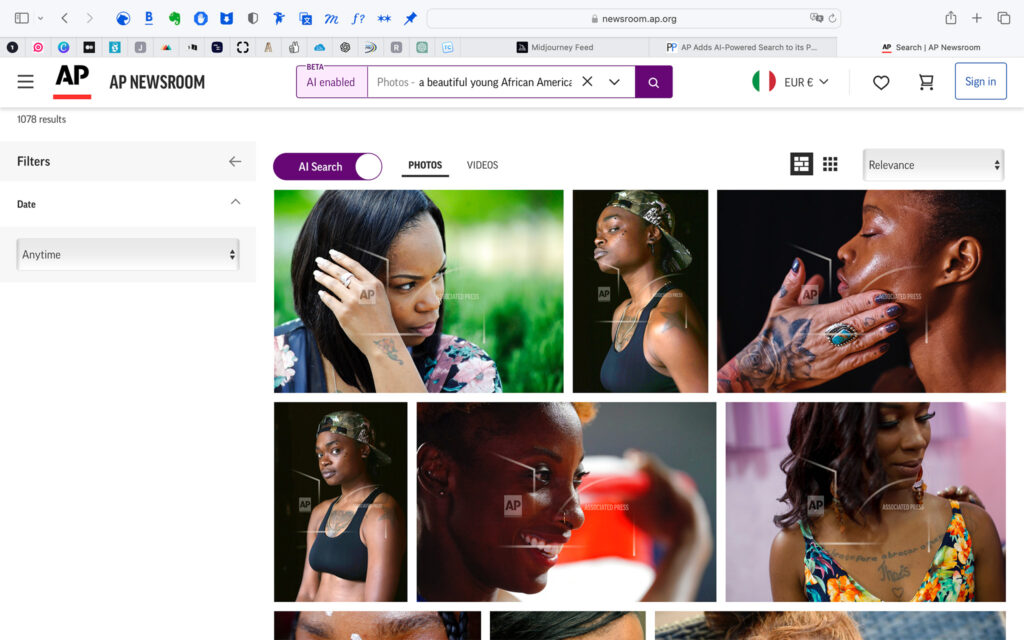Click the translate icon in address bar

[x=816, y=18]
